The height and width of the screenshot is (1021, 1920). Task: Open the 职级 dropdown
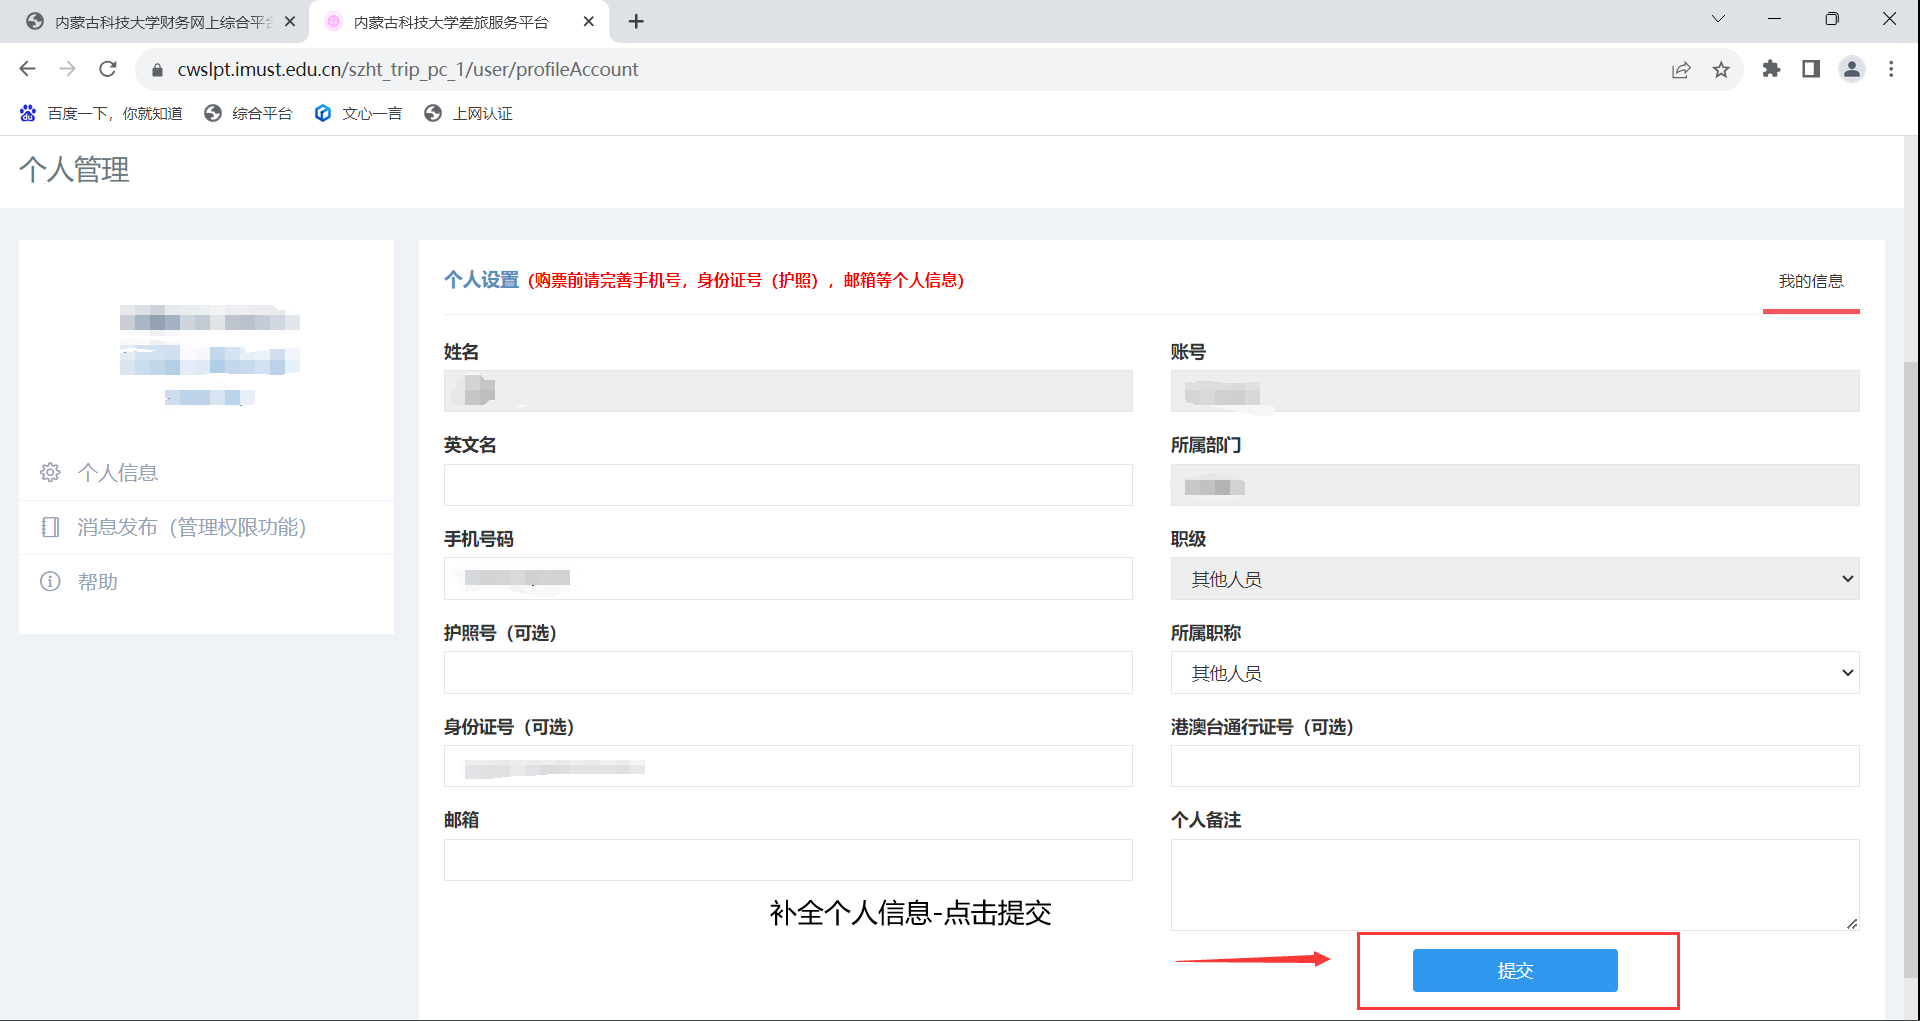click(x=1514, y=579)
